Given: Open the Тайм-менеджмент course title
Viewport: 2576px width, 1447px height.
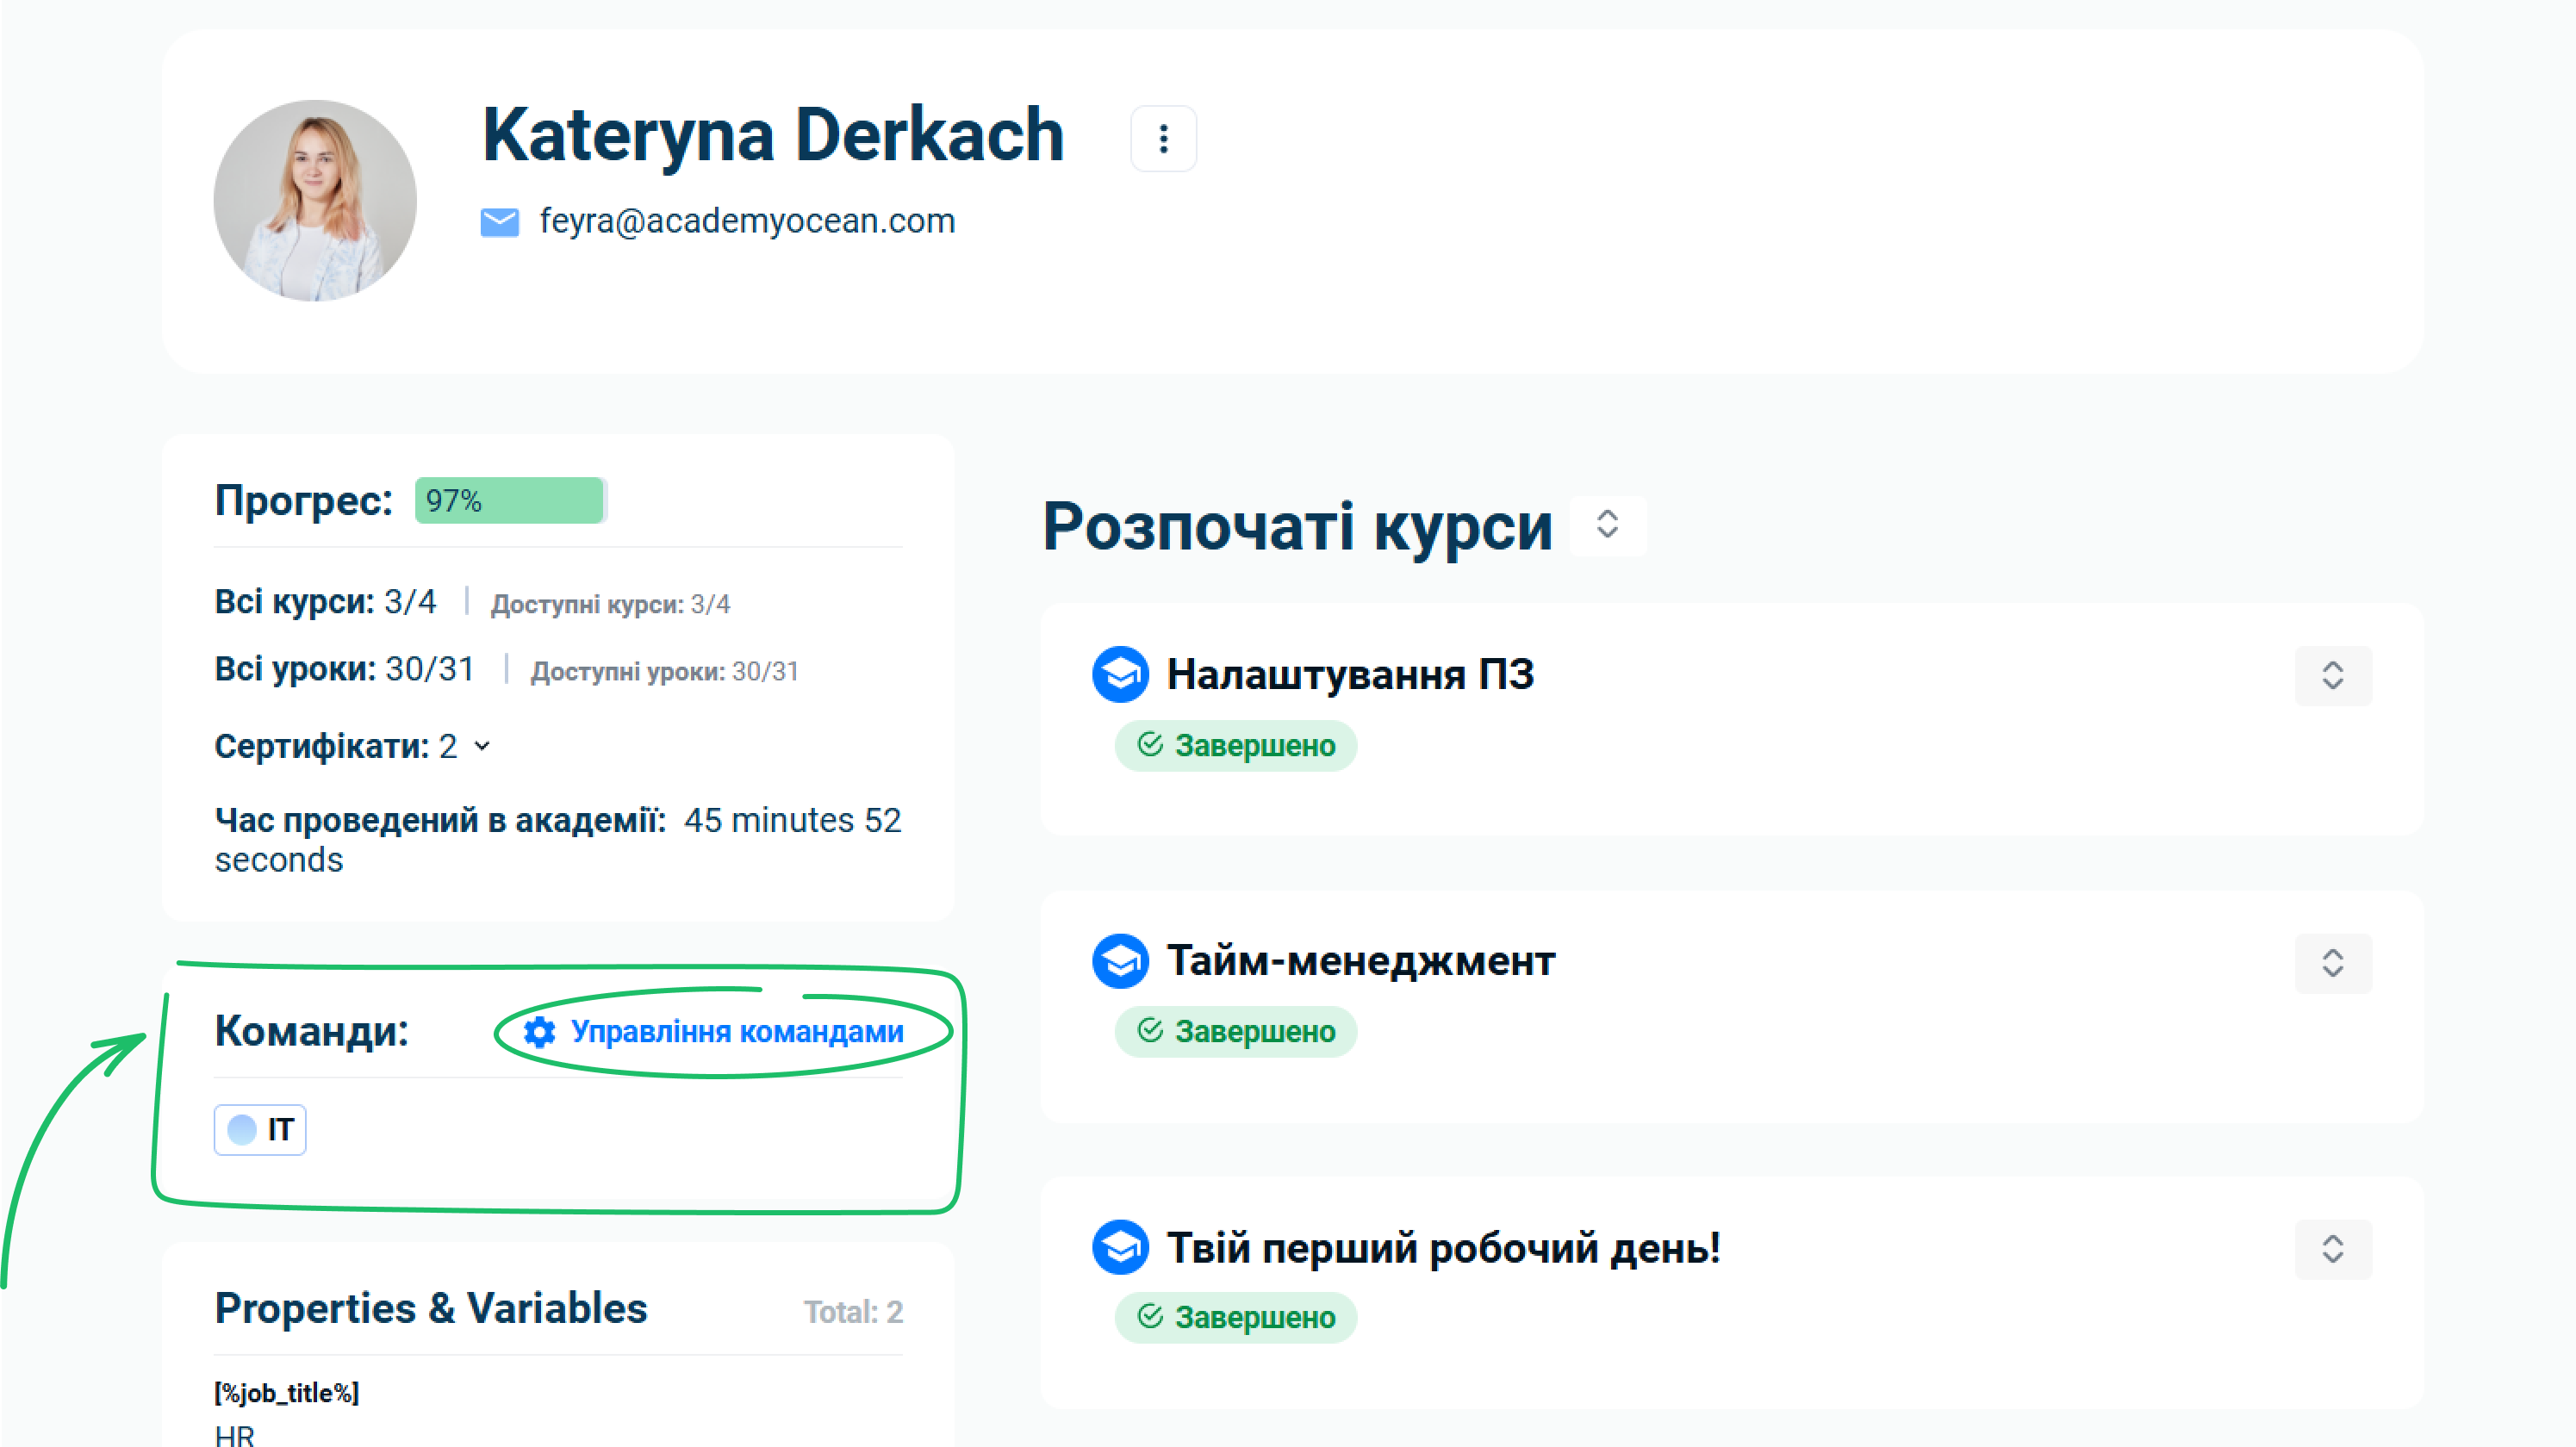Looking at the screenshot, I should [x=1361, y=961].
